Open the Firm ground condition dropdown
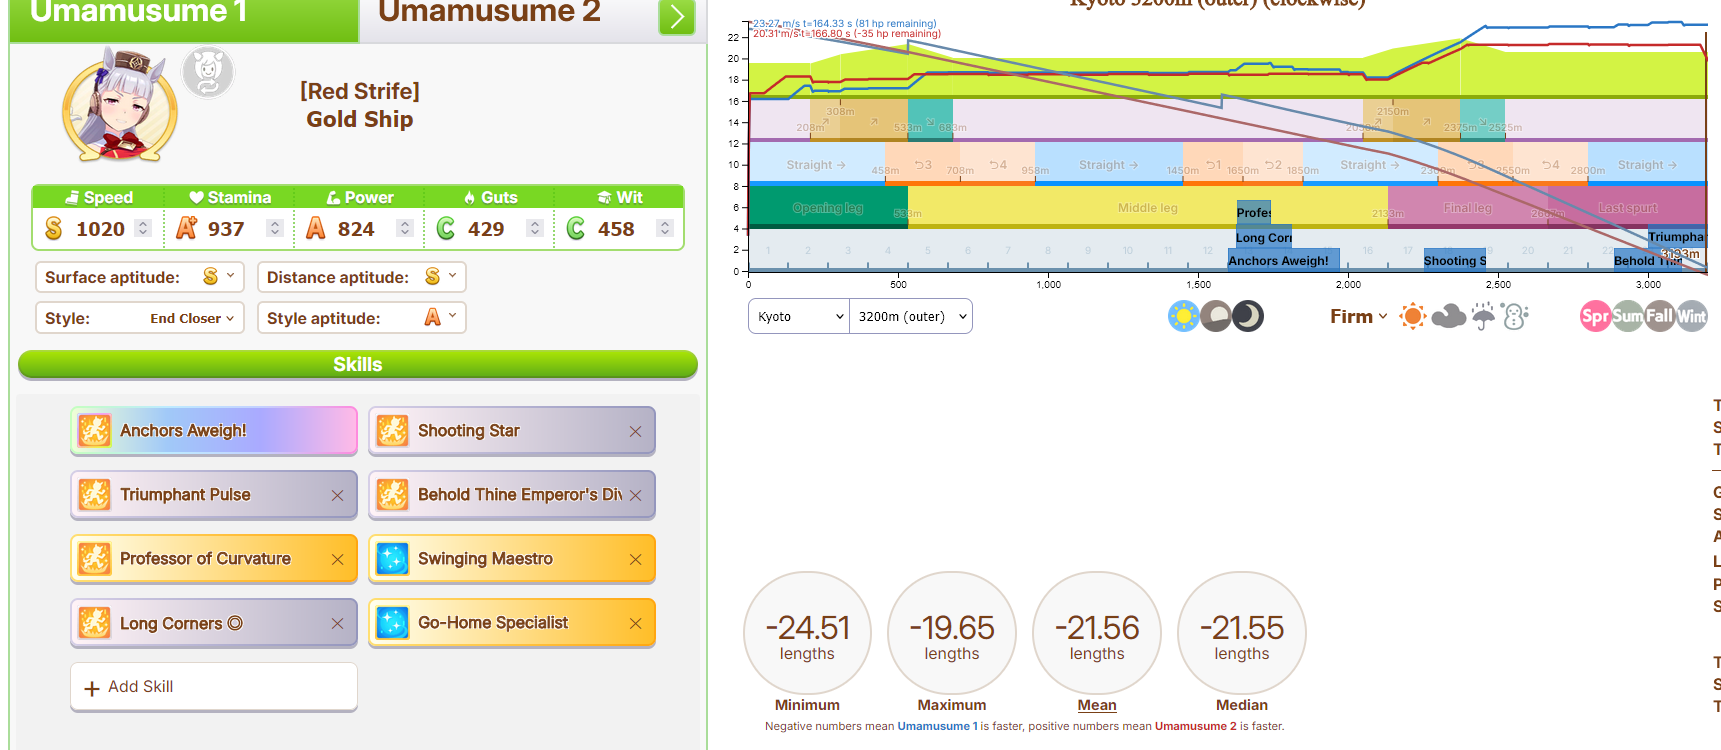 (x=1358, y=316)
